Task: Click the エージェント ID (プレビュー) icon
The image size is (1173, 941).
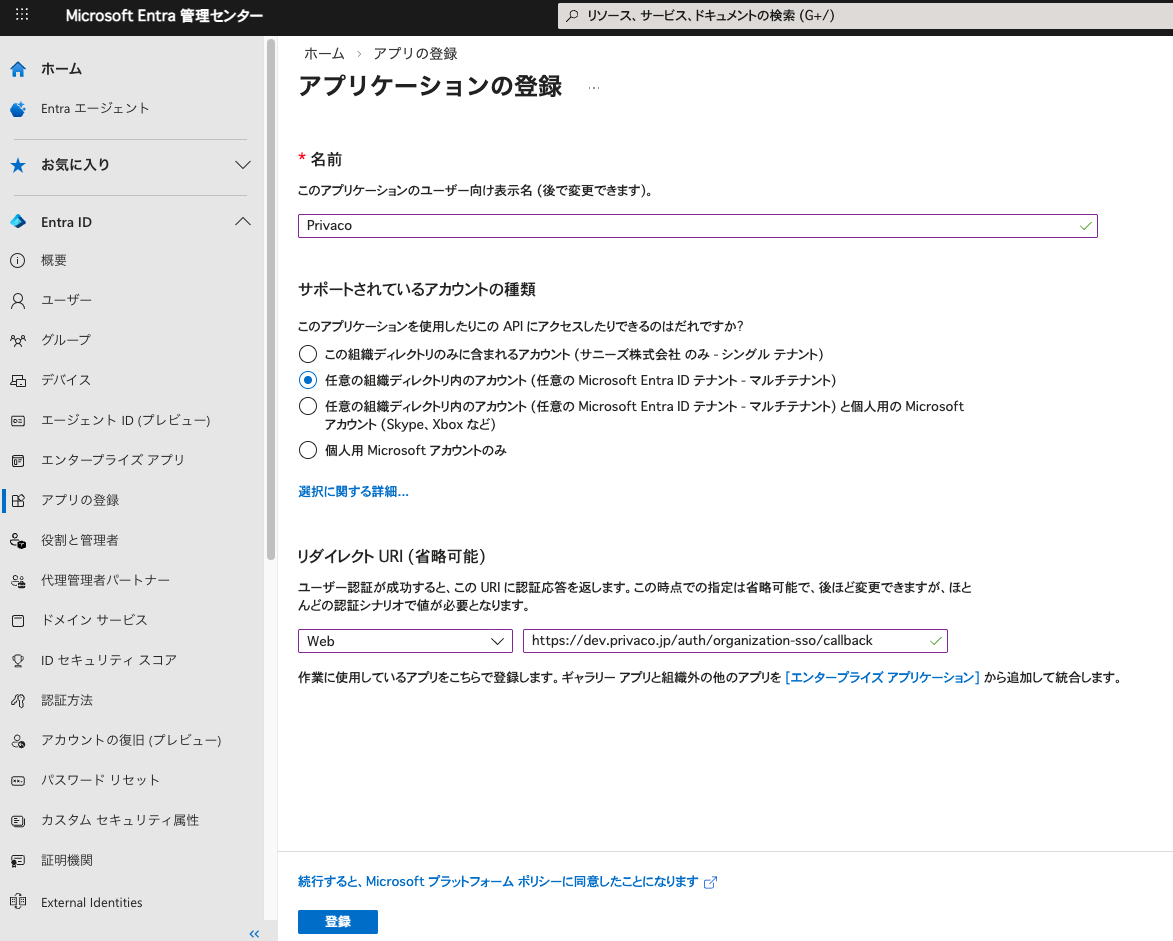Action: pos(18,421)
